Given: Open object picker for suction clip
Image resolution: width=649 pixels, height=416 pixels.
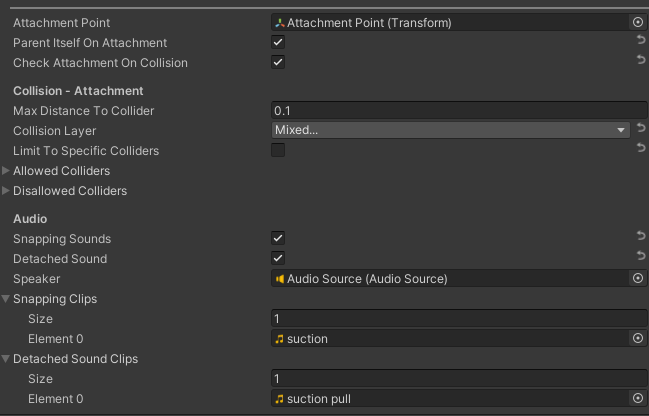Looking at the screenshot, I should click(638, 338).
